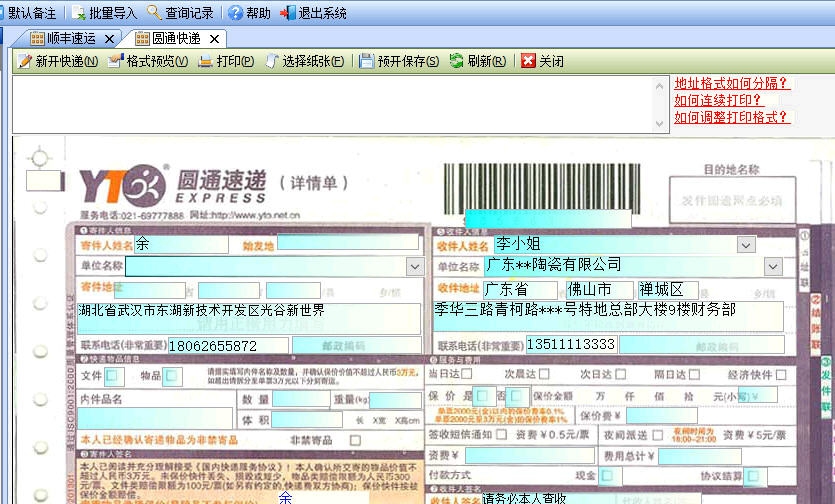Viewport: 835px width, 504px height.
Task: Close the 顺丰速运 tab
Action: coord(109,39)
